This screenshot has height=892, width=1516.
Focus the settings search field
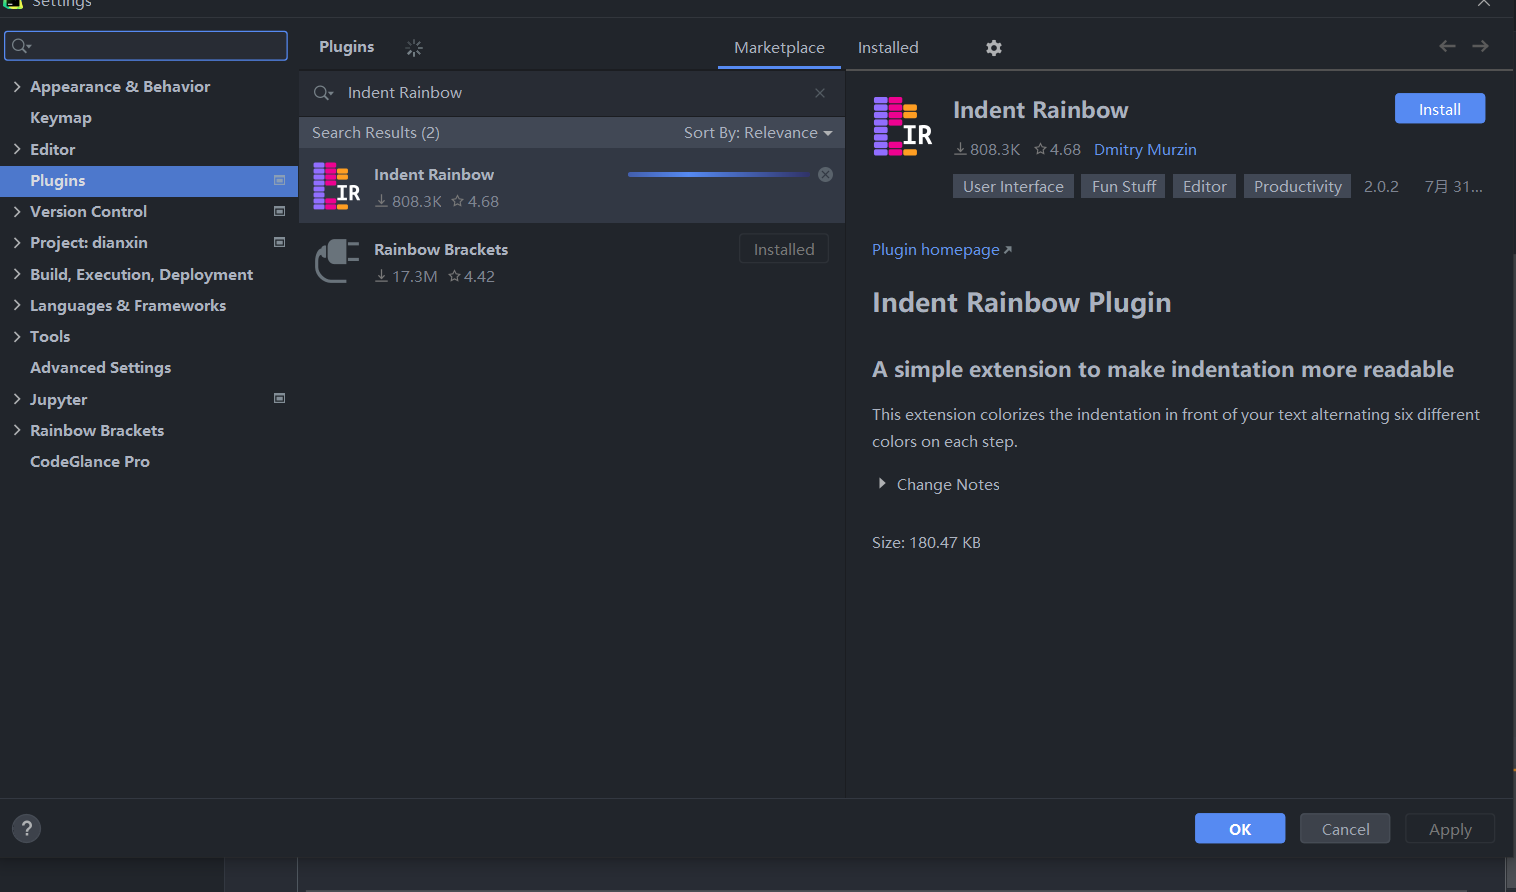pos(146,46)
